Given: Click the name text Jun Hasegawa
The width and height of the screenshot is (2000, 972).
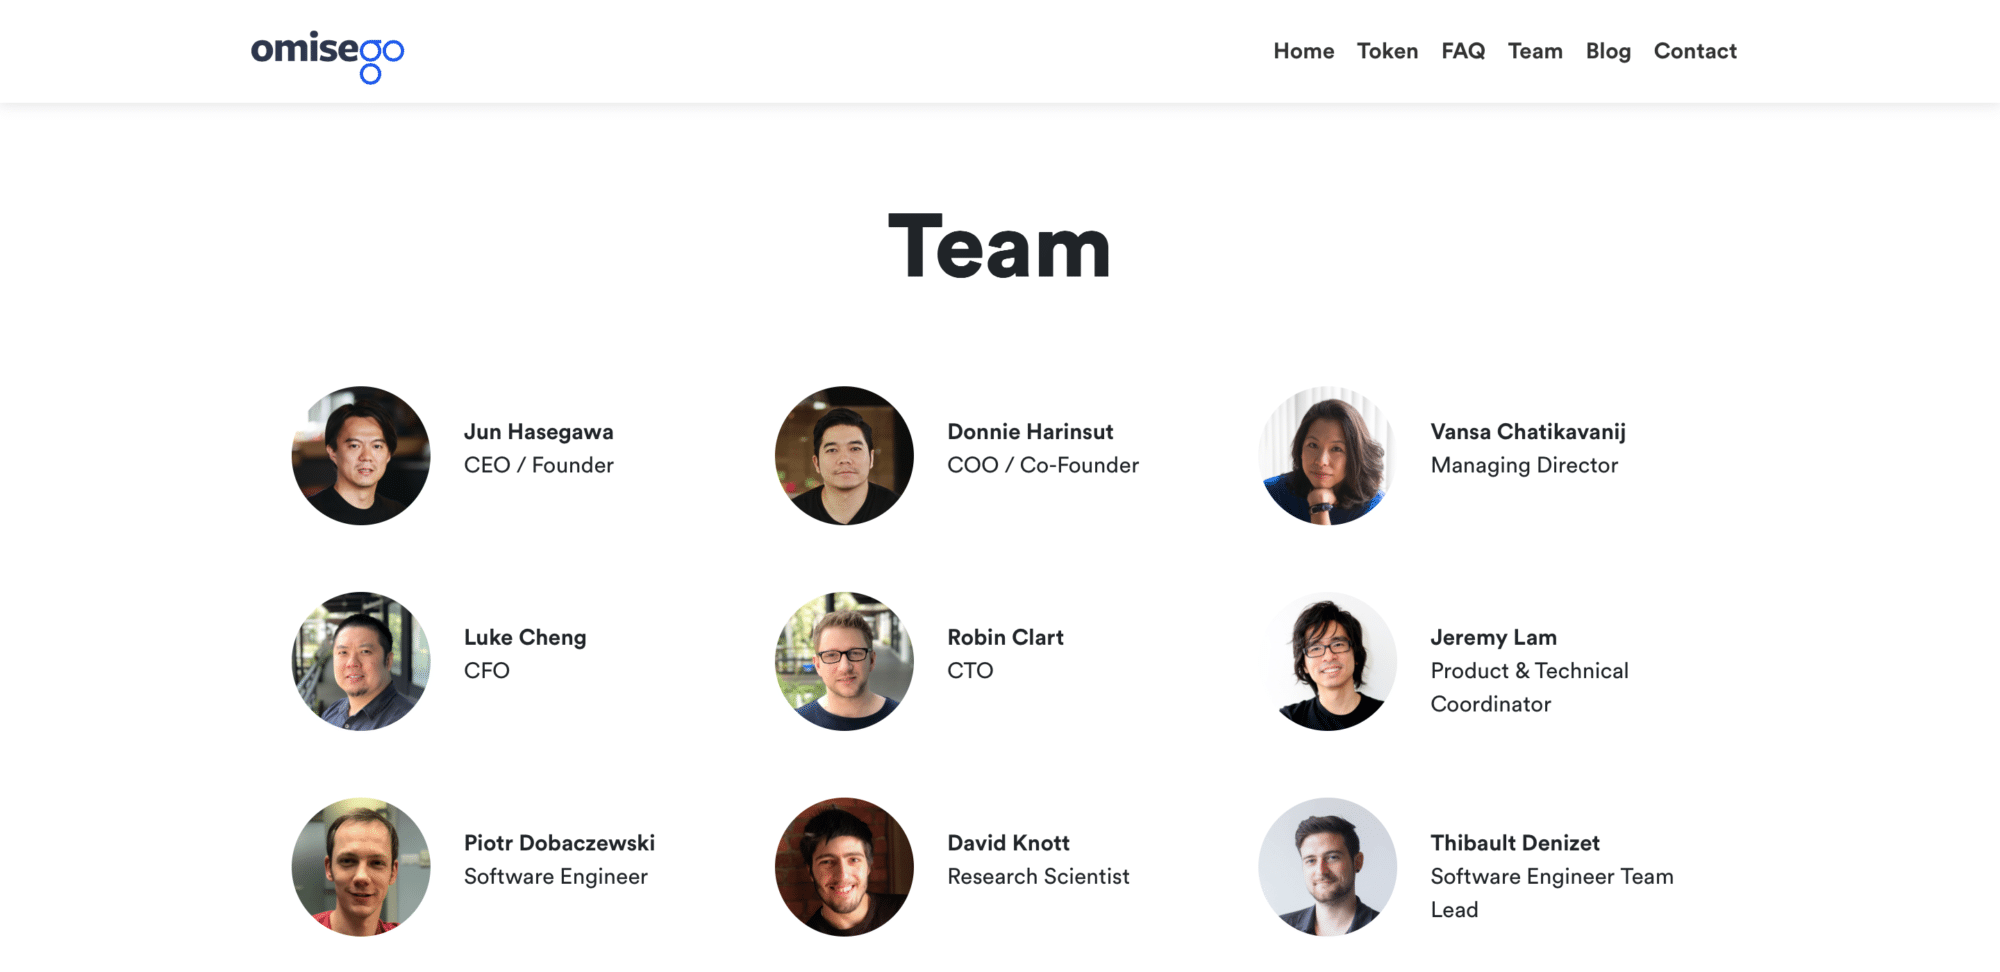Looking at the screenshot, I should (538, 432).
